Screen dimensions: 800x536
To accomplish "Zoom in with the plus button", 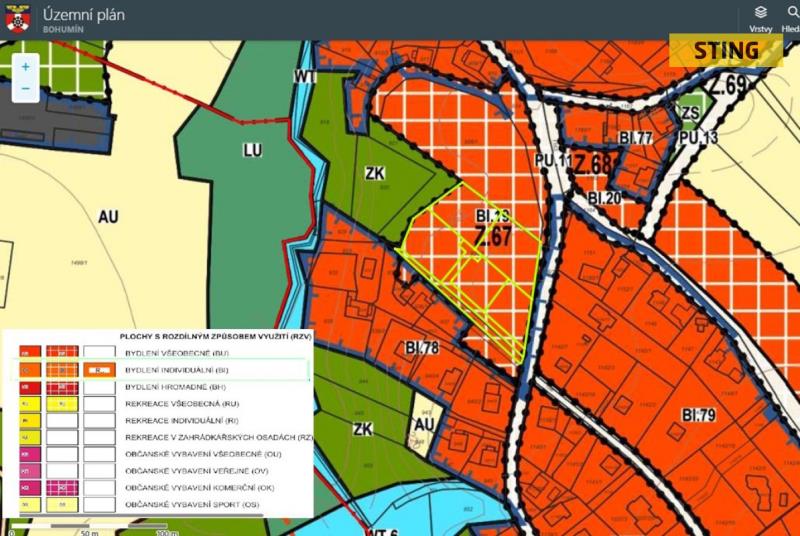I will pyautogui.click(x=26, y=67).
